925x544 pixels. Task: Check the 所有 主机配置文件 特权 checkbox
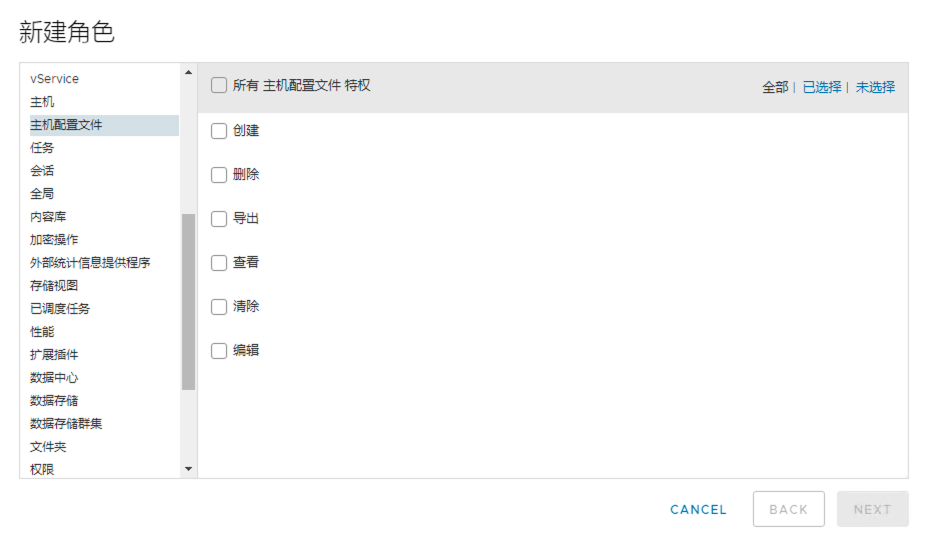click(x=219, y=86)
